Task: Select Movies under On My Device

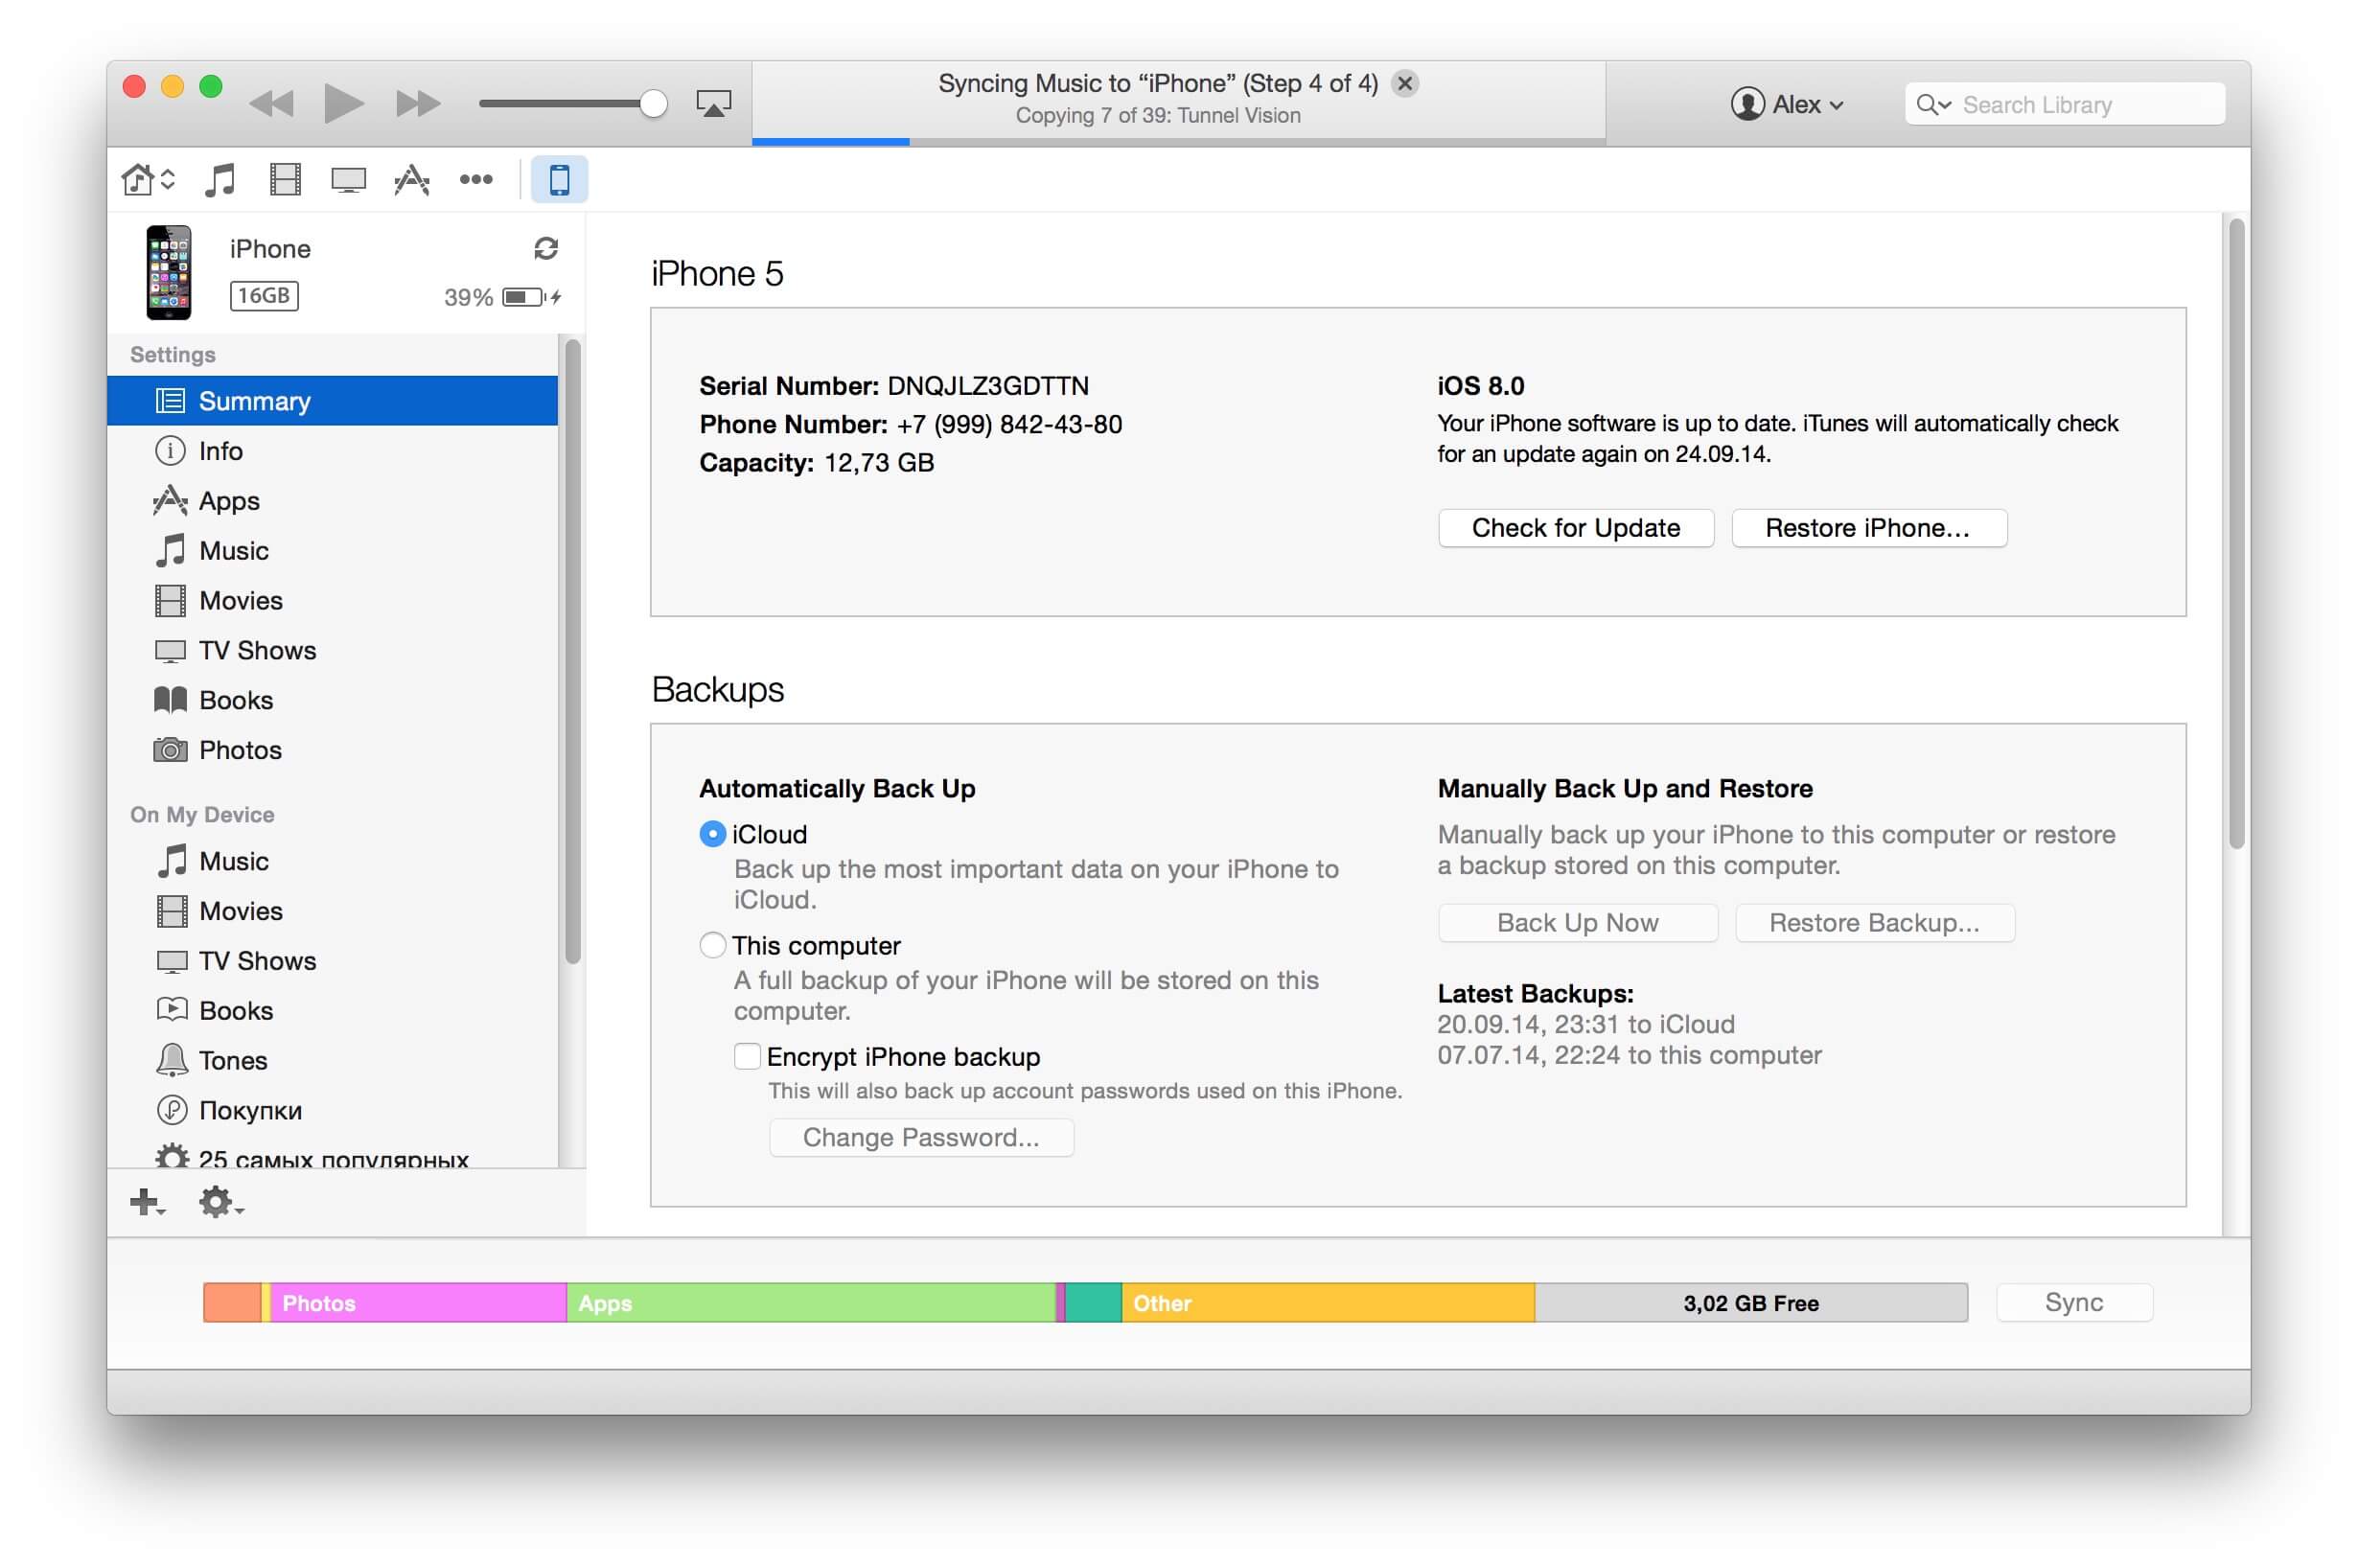Action: point(332,912)
